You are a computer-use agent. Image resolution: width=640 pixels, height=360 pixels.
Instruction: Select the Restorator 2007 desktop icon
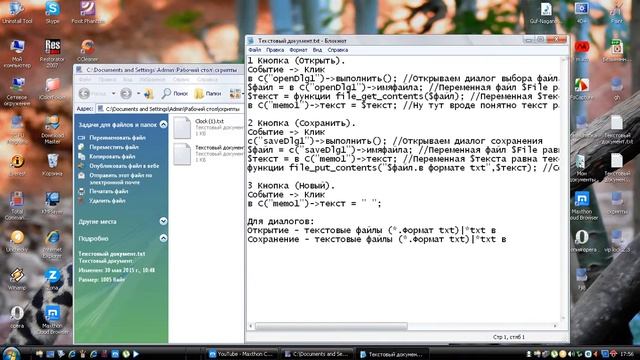(x=52, y=53)
